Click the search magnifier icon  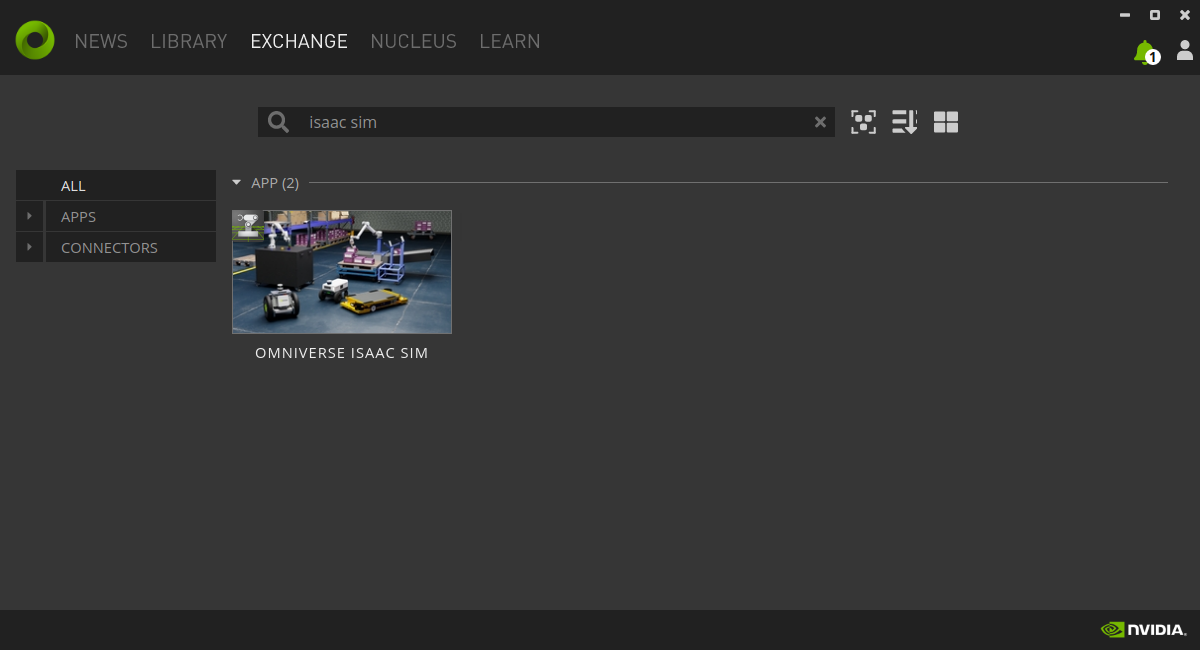[278, 122]
